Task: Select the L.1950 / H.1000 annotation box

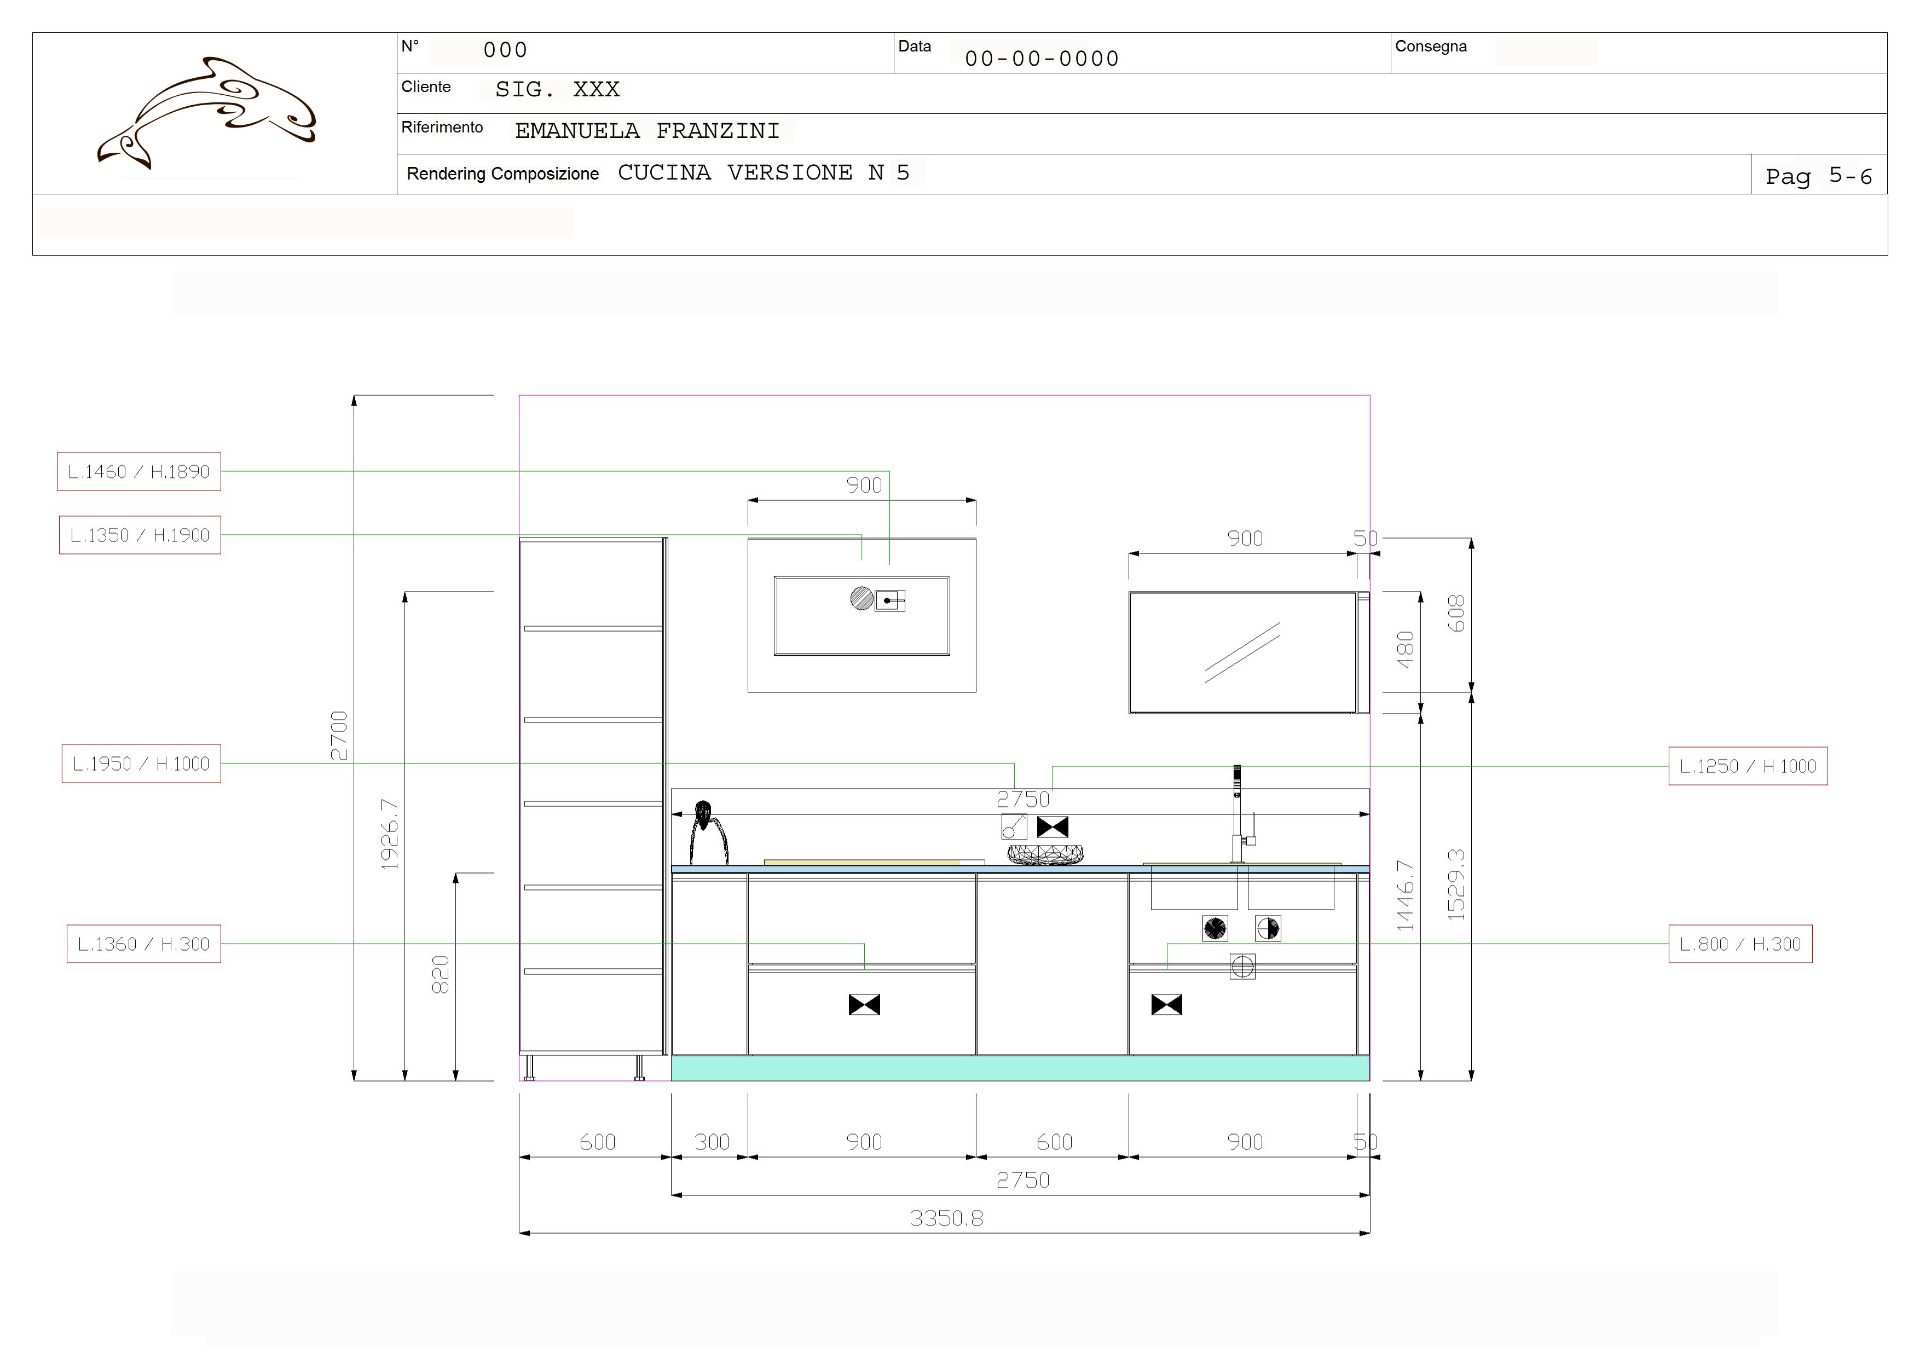Action: tap(141, 764)
